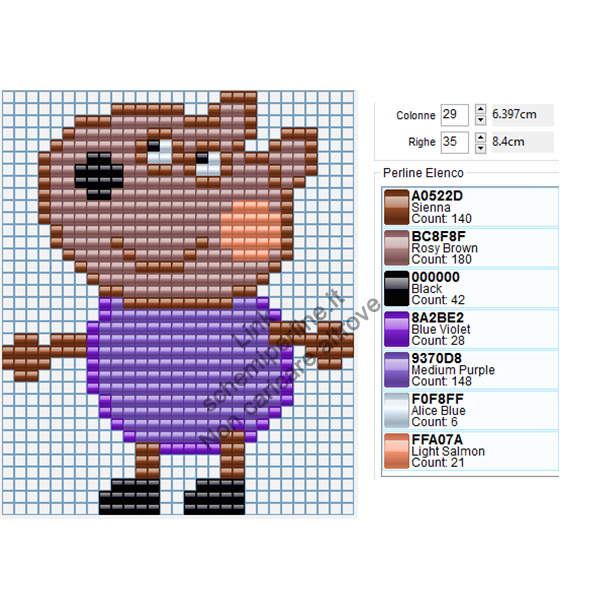Select the Rosy Brown BC8F8F color swatch

(396, 248)
